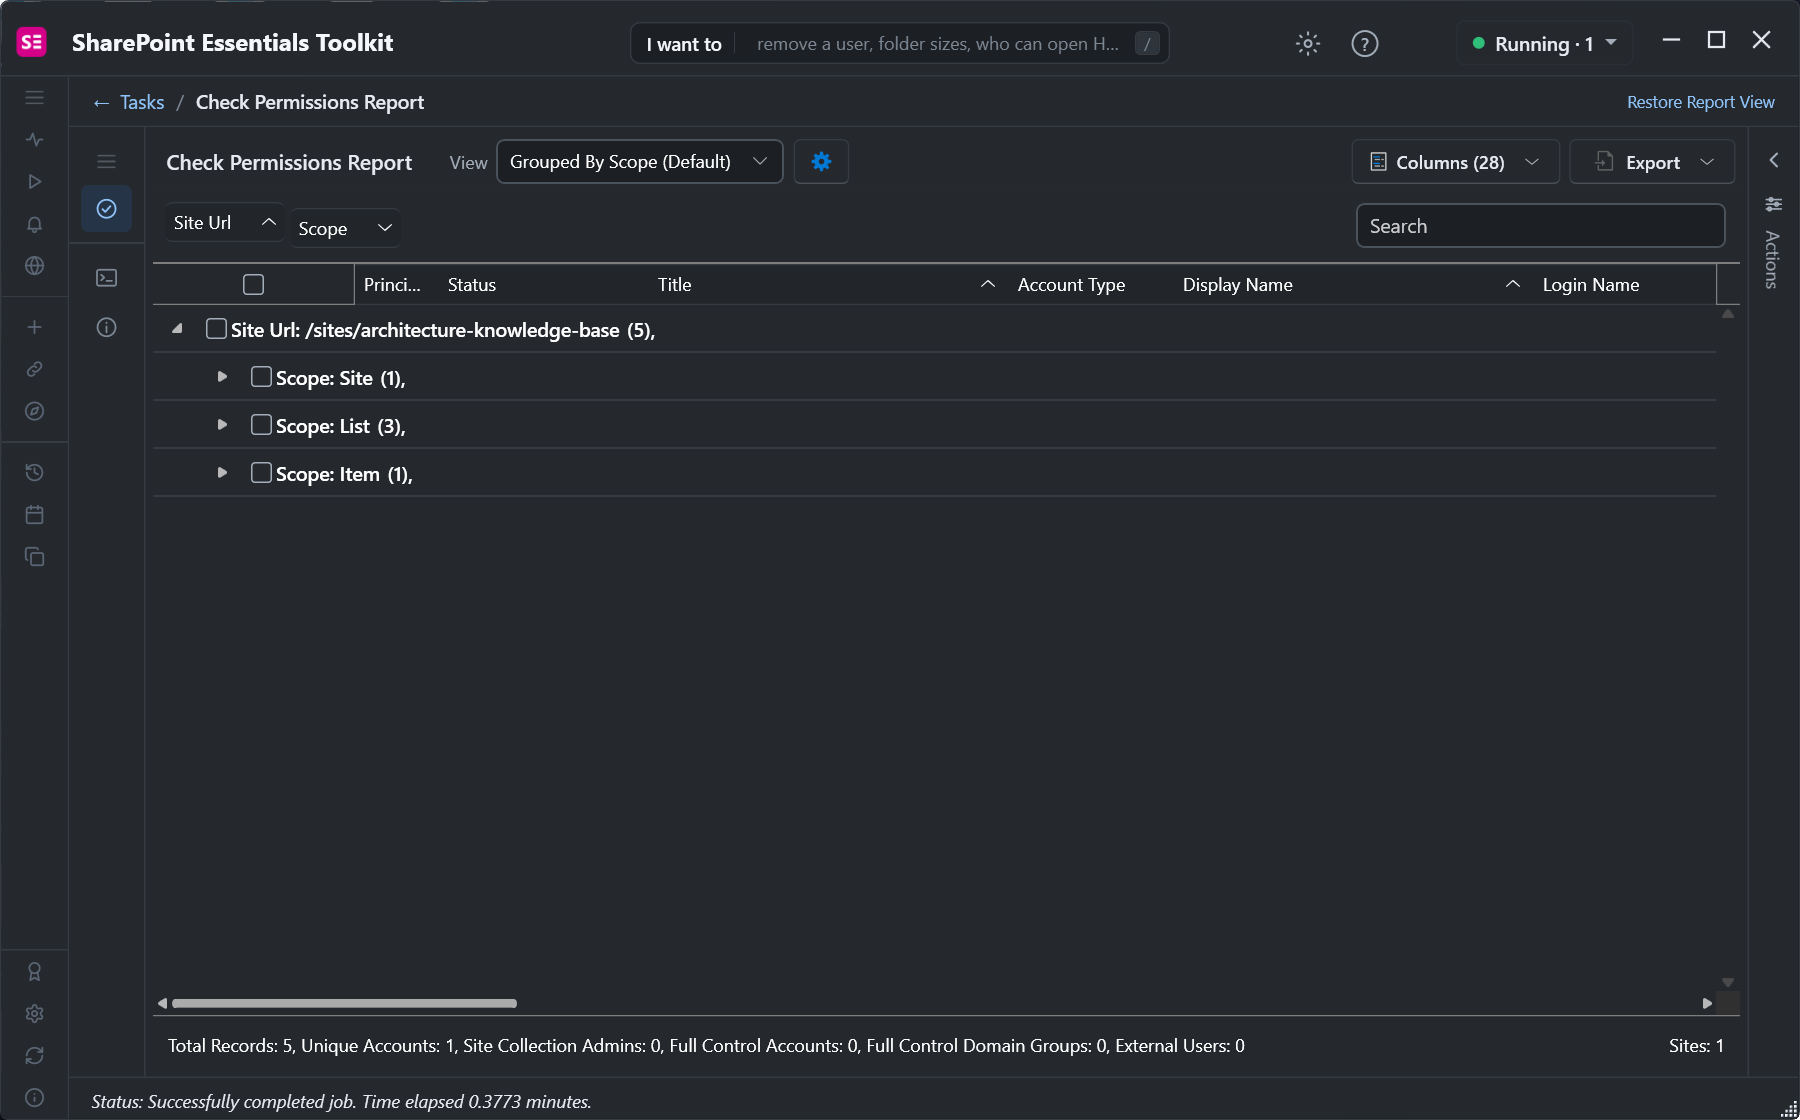The width and height of the screenshot is (1800, 1120).
Task: Open the calendar icon in sidebar
Action: click(35, 514)
